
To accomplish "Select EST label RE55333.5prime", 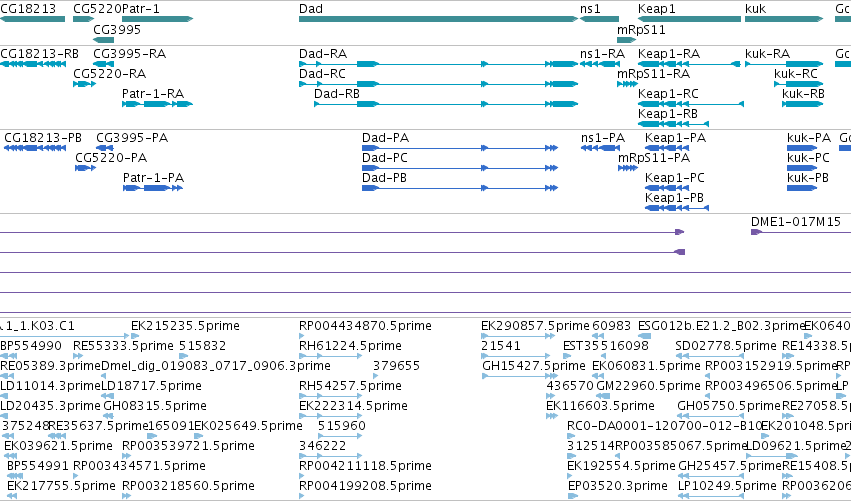I will (123, 346).
